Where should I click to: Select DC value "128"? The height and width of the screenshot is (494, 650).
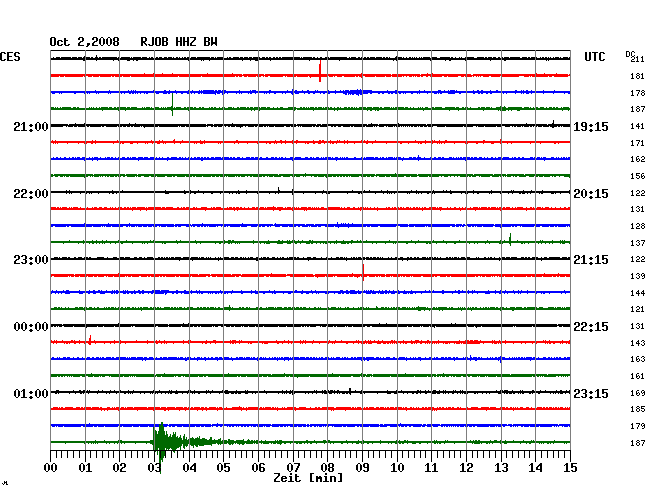click(638, 226)
